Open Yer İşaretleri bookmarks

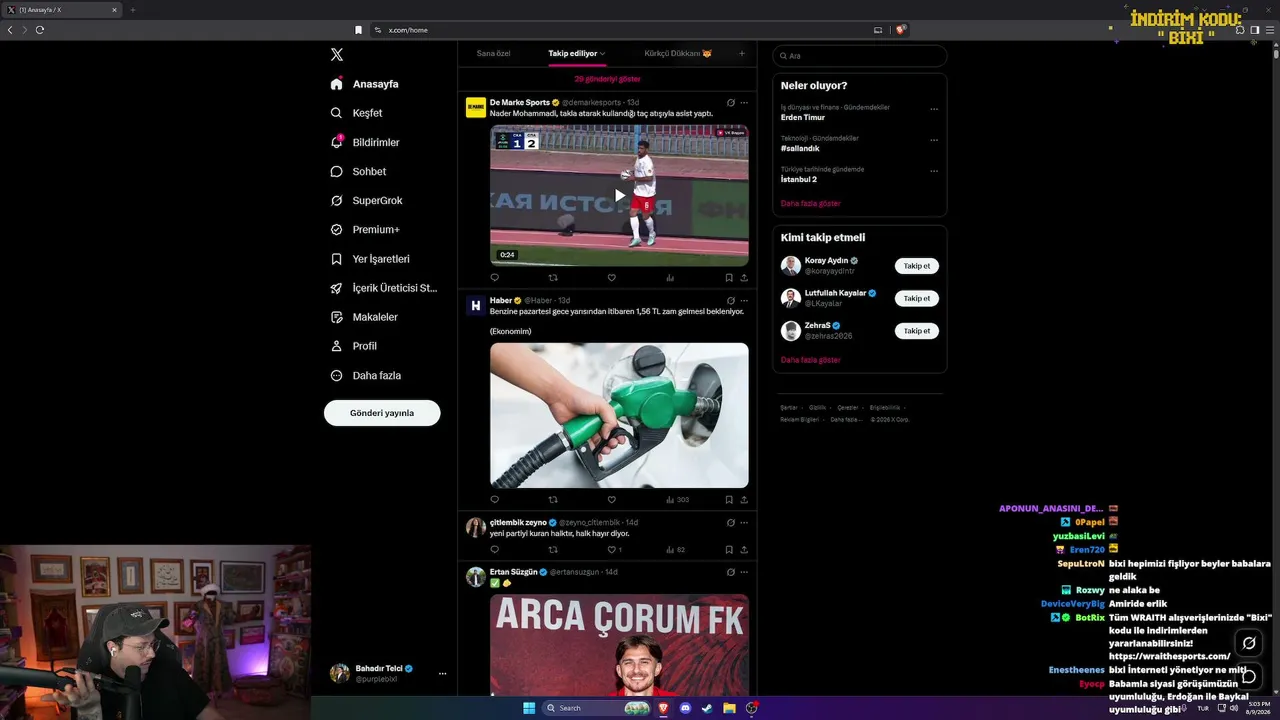point(370,258)
